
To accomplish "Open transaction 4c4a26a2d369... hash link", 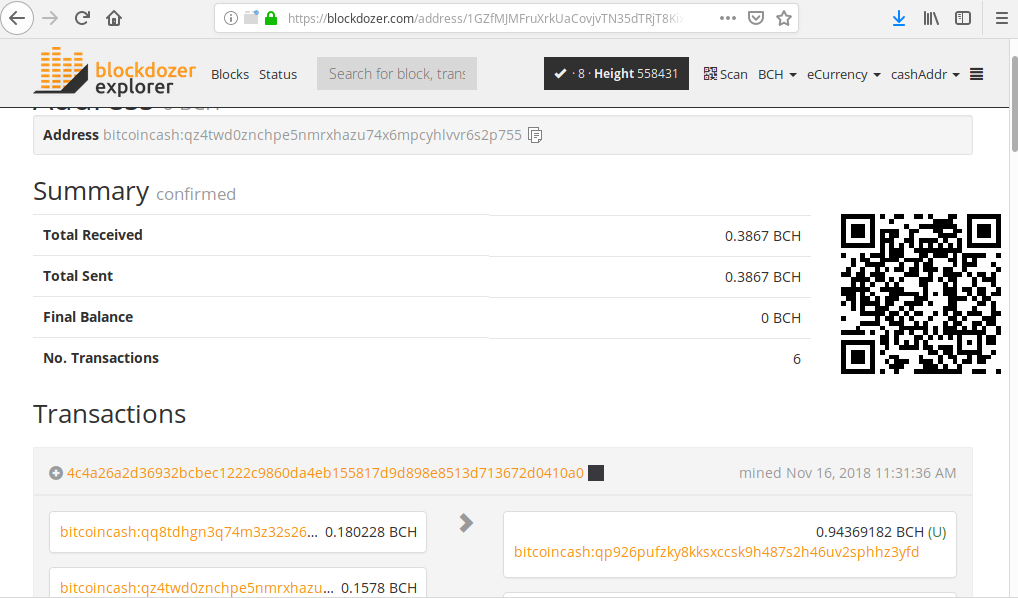I will (325, 473).
